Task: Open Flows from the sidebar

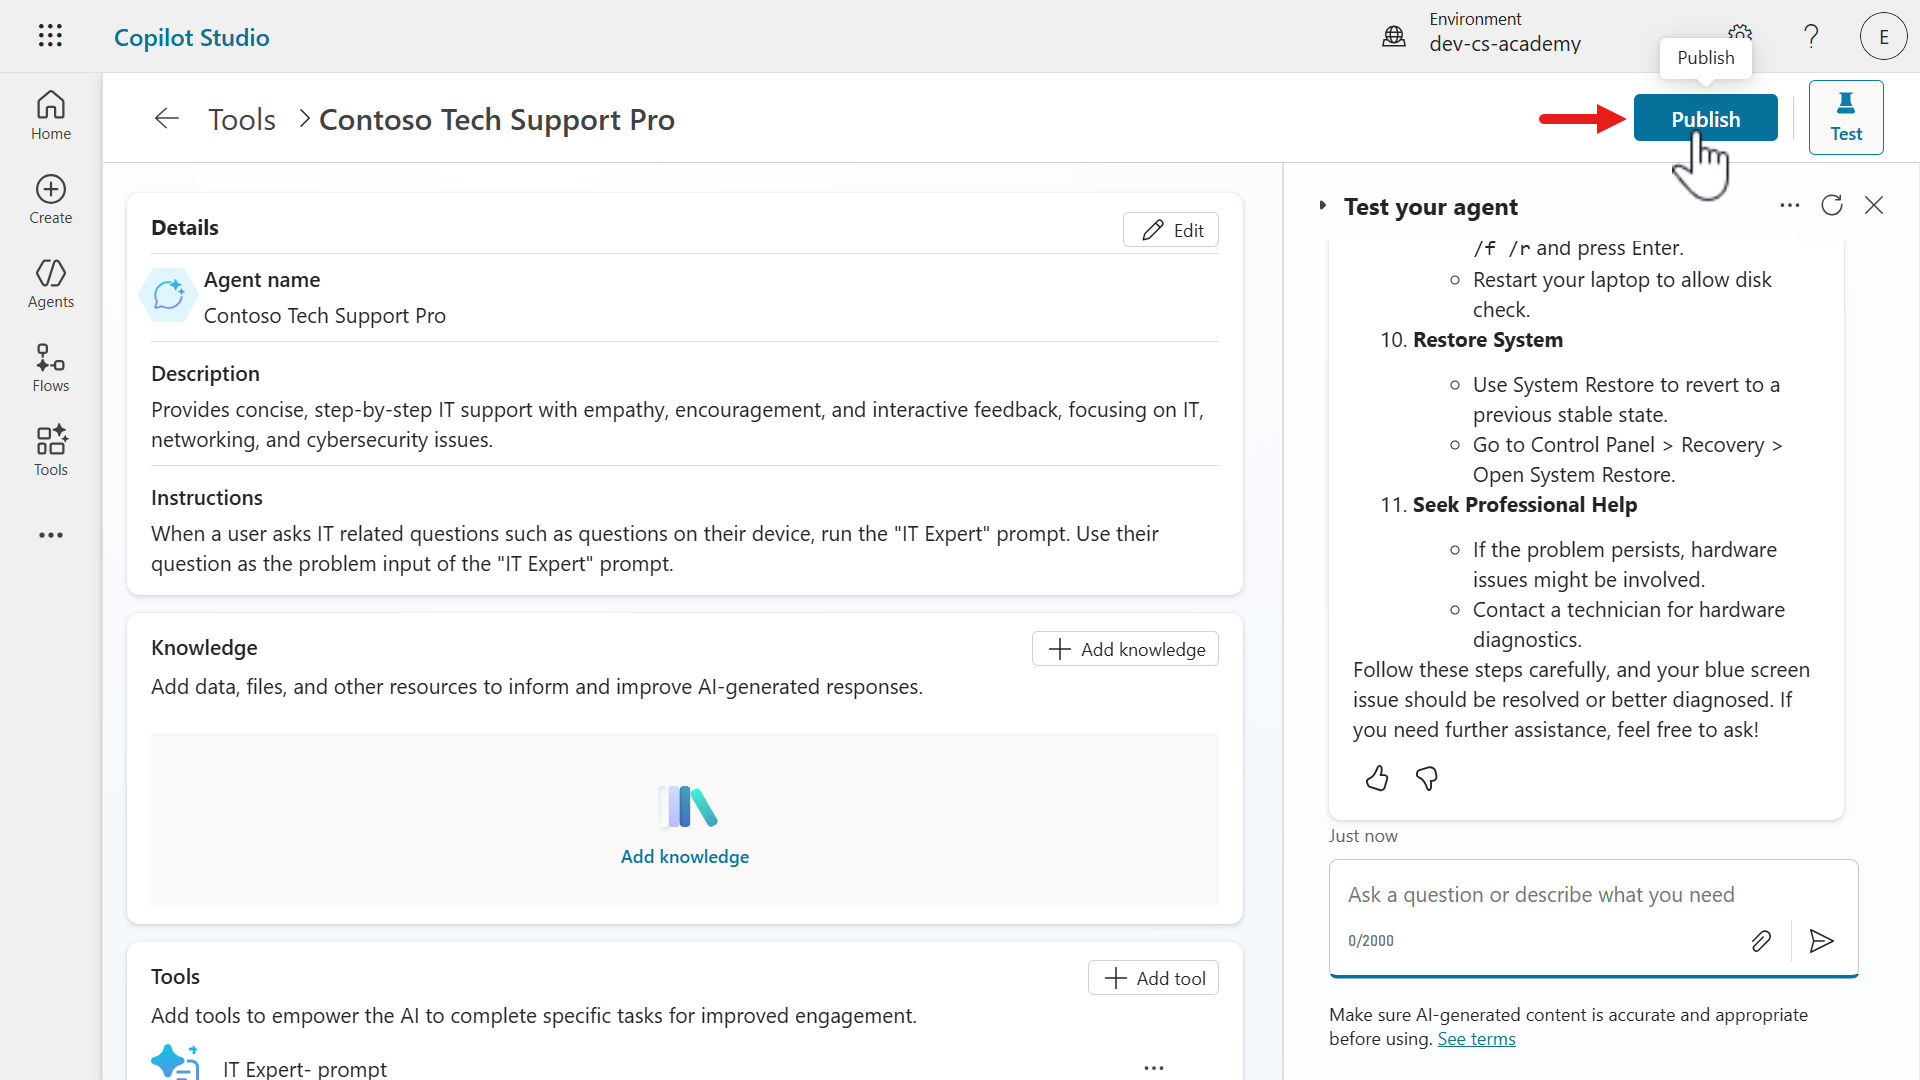Action: (50, 368)
